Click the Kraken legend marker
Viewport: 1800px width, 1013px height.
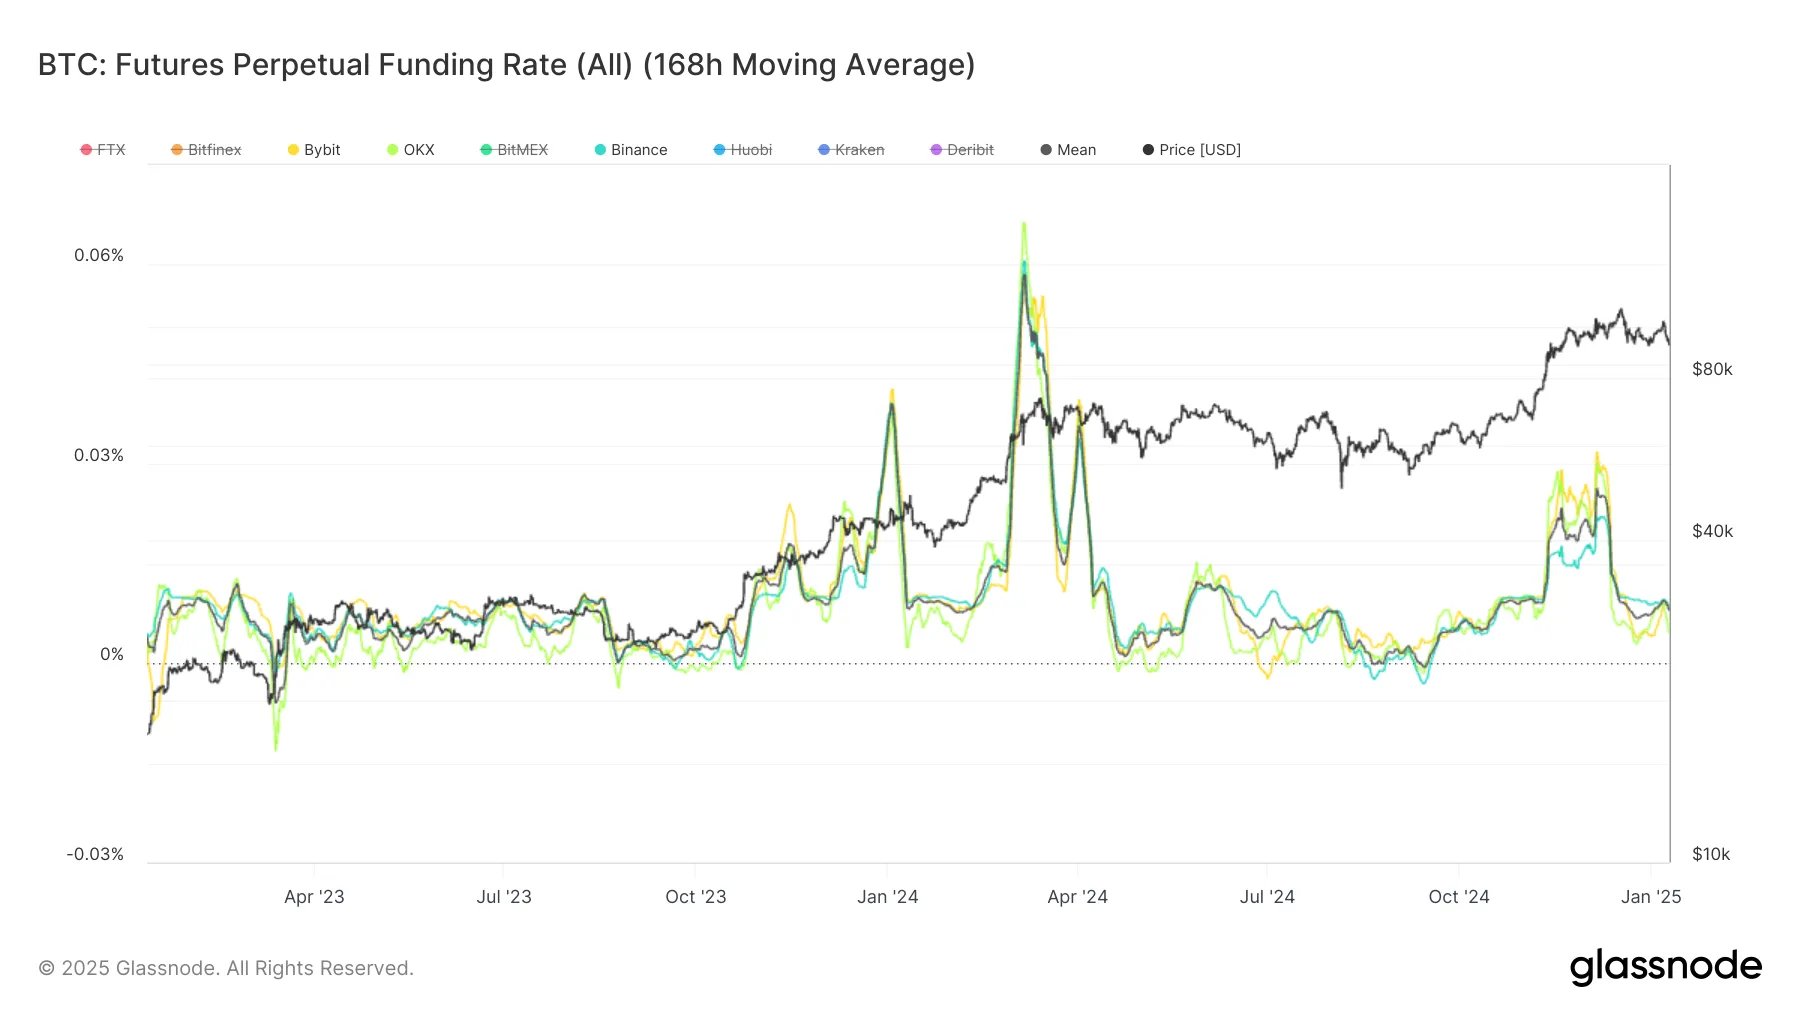822,149
